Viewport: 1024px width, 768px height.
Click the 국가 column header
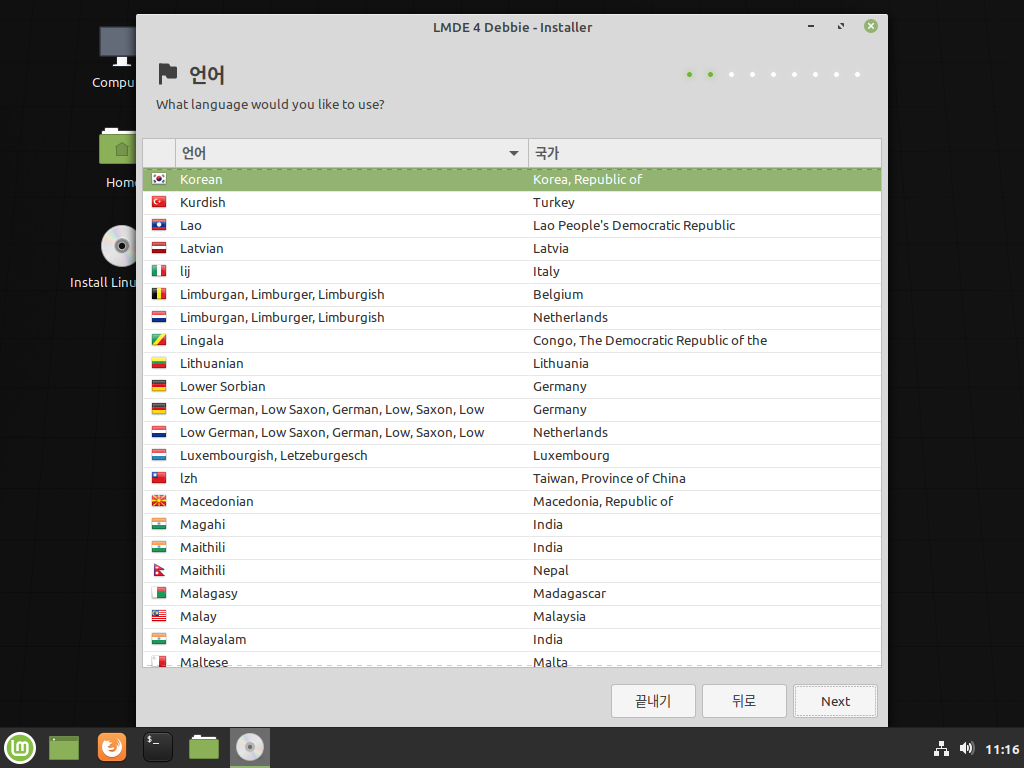tap(705, 153)
